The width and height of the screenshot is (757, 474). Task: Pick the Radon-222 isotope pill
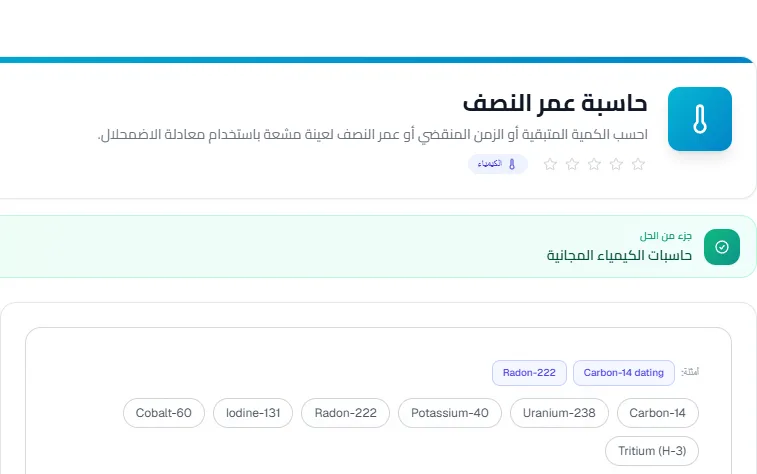click(346, 413)
